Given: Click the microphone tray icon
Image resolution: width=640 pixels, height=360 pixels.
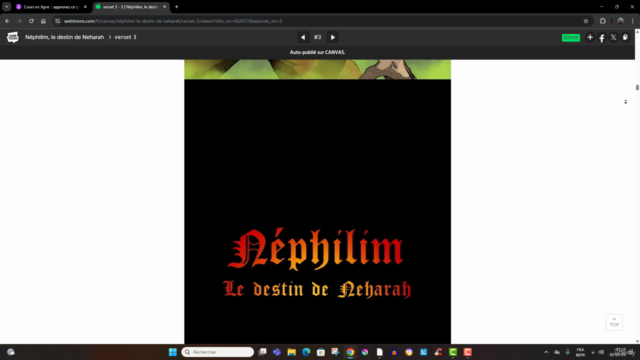Looking at the screenshot, I should tap(567, 352).
